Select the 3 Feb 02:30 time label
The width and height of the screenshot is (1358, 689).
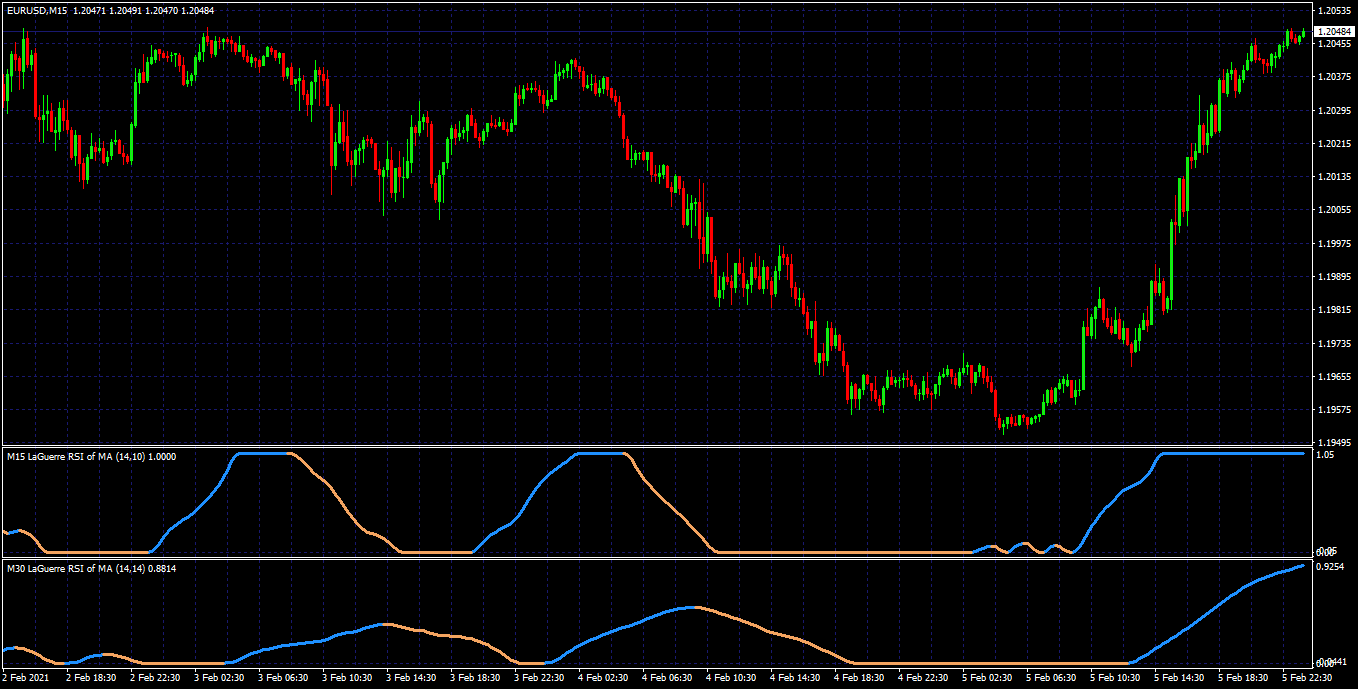click(x=218, y=678)
